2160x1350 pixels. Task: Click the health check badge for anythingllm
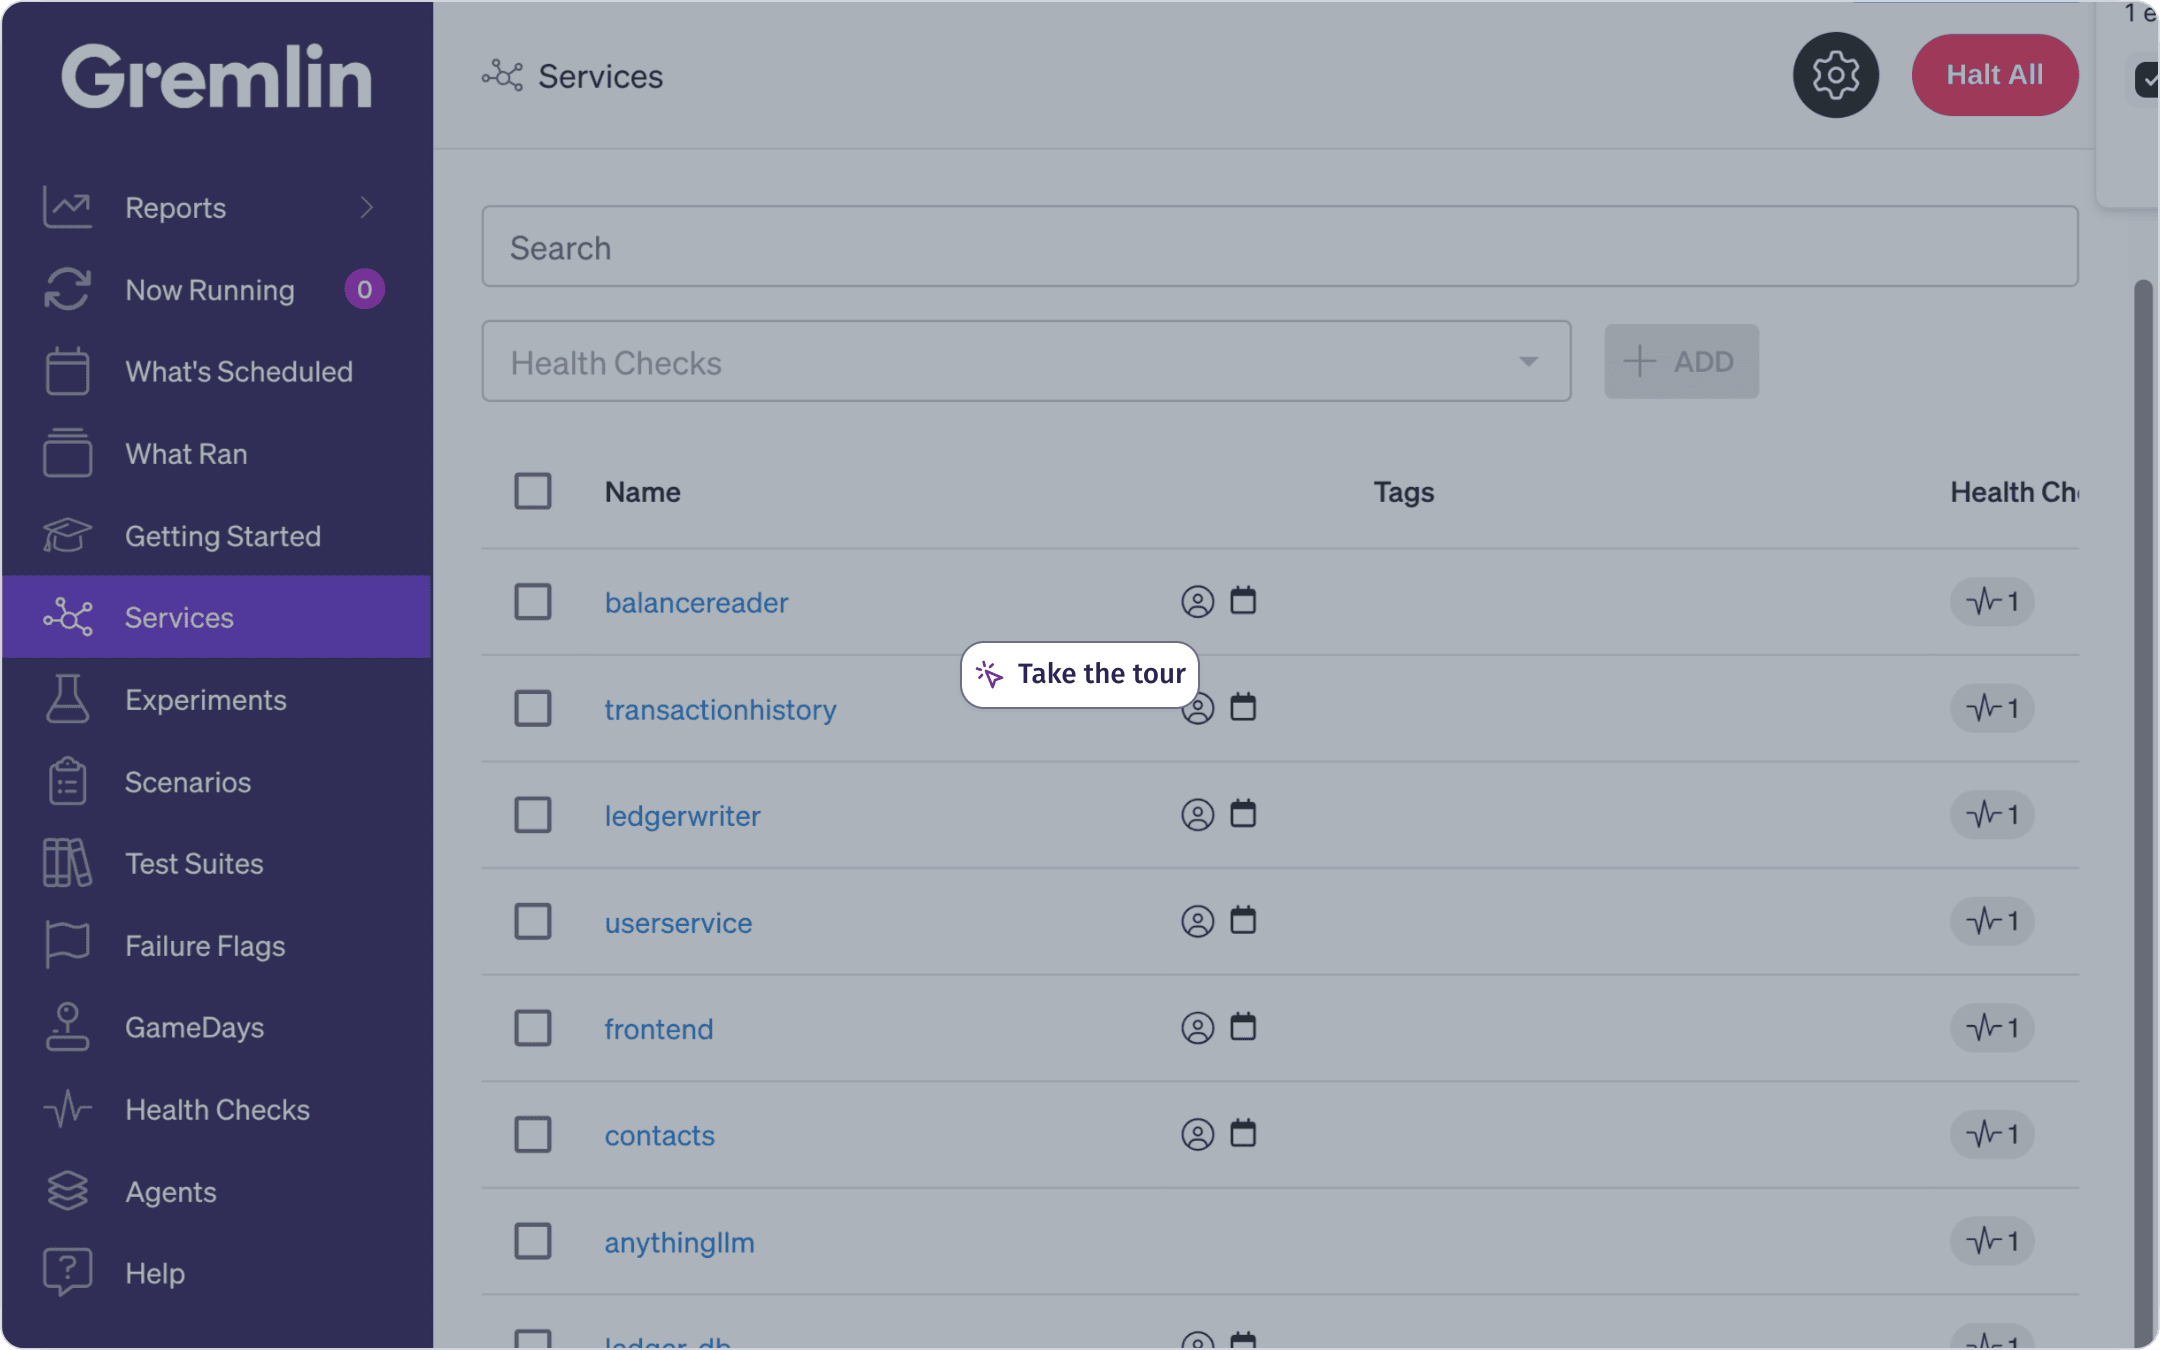point(1991,1241)
